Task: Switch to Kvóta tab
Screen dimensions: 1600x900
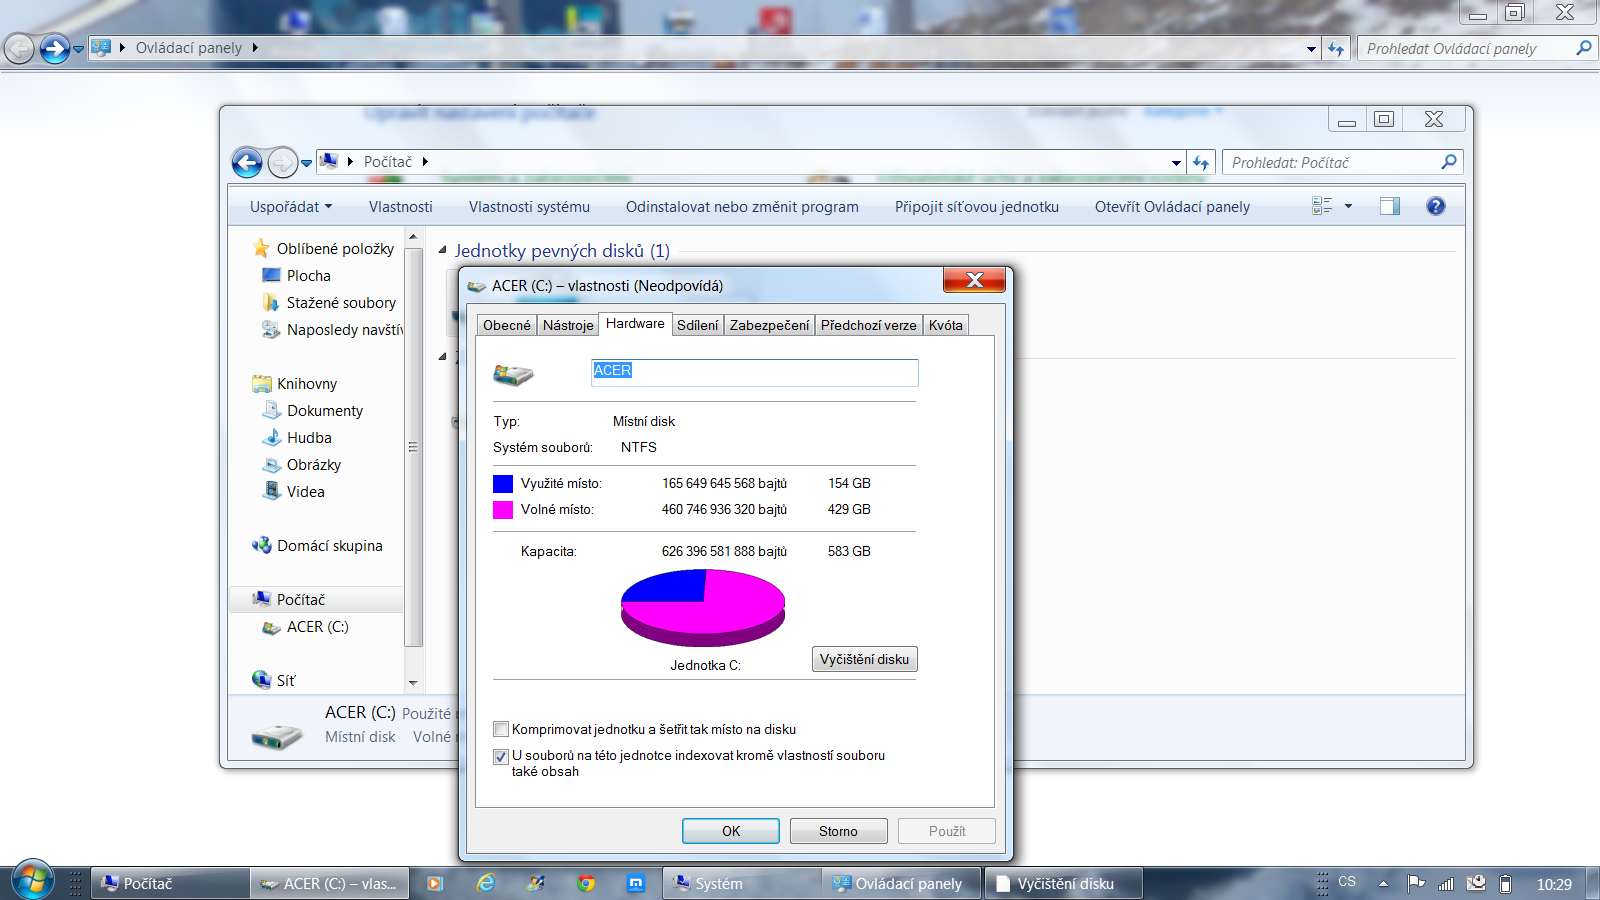Action: tap(945, 325)
